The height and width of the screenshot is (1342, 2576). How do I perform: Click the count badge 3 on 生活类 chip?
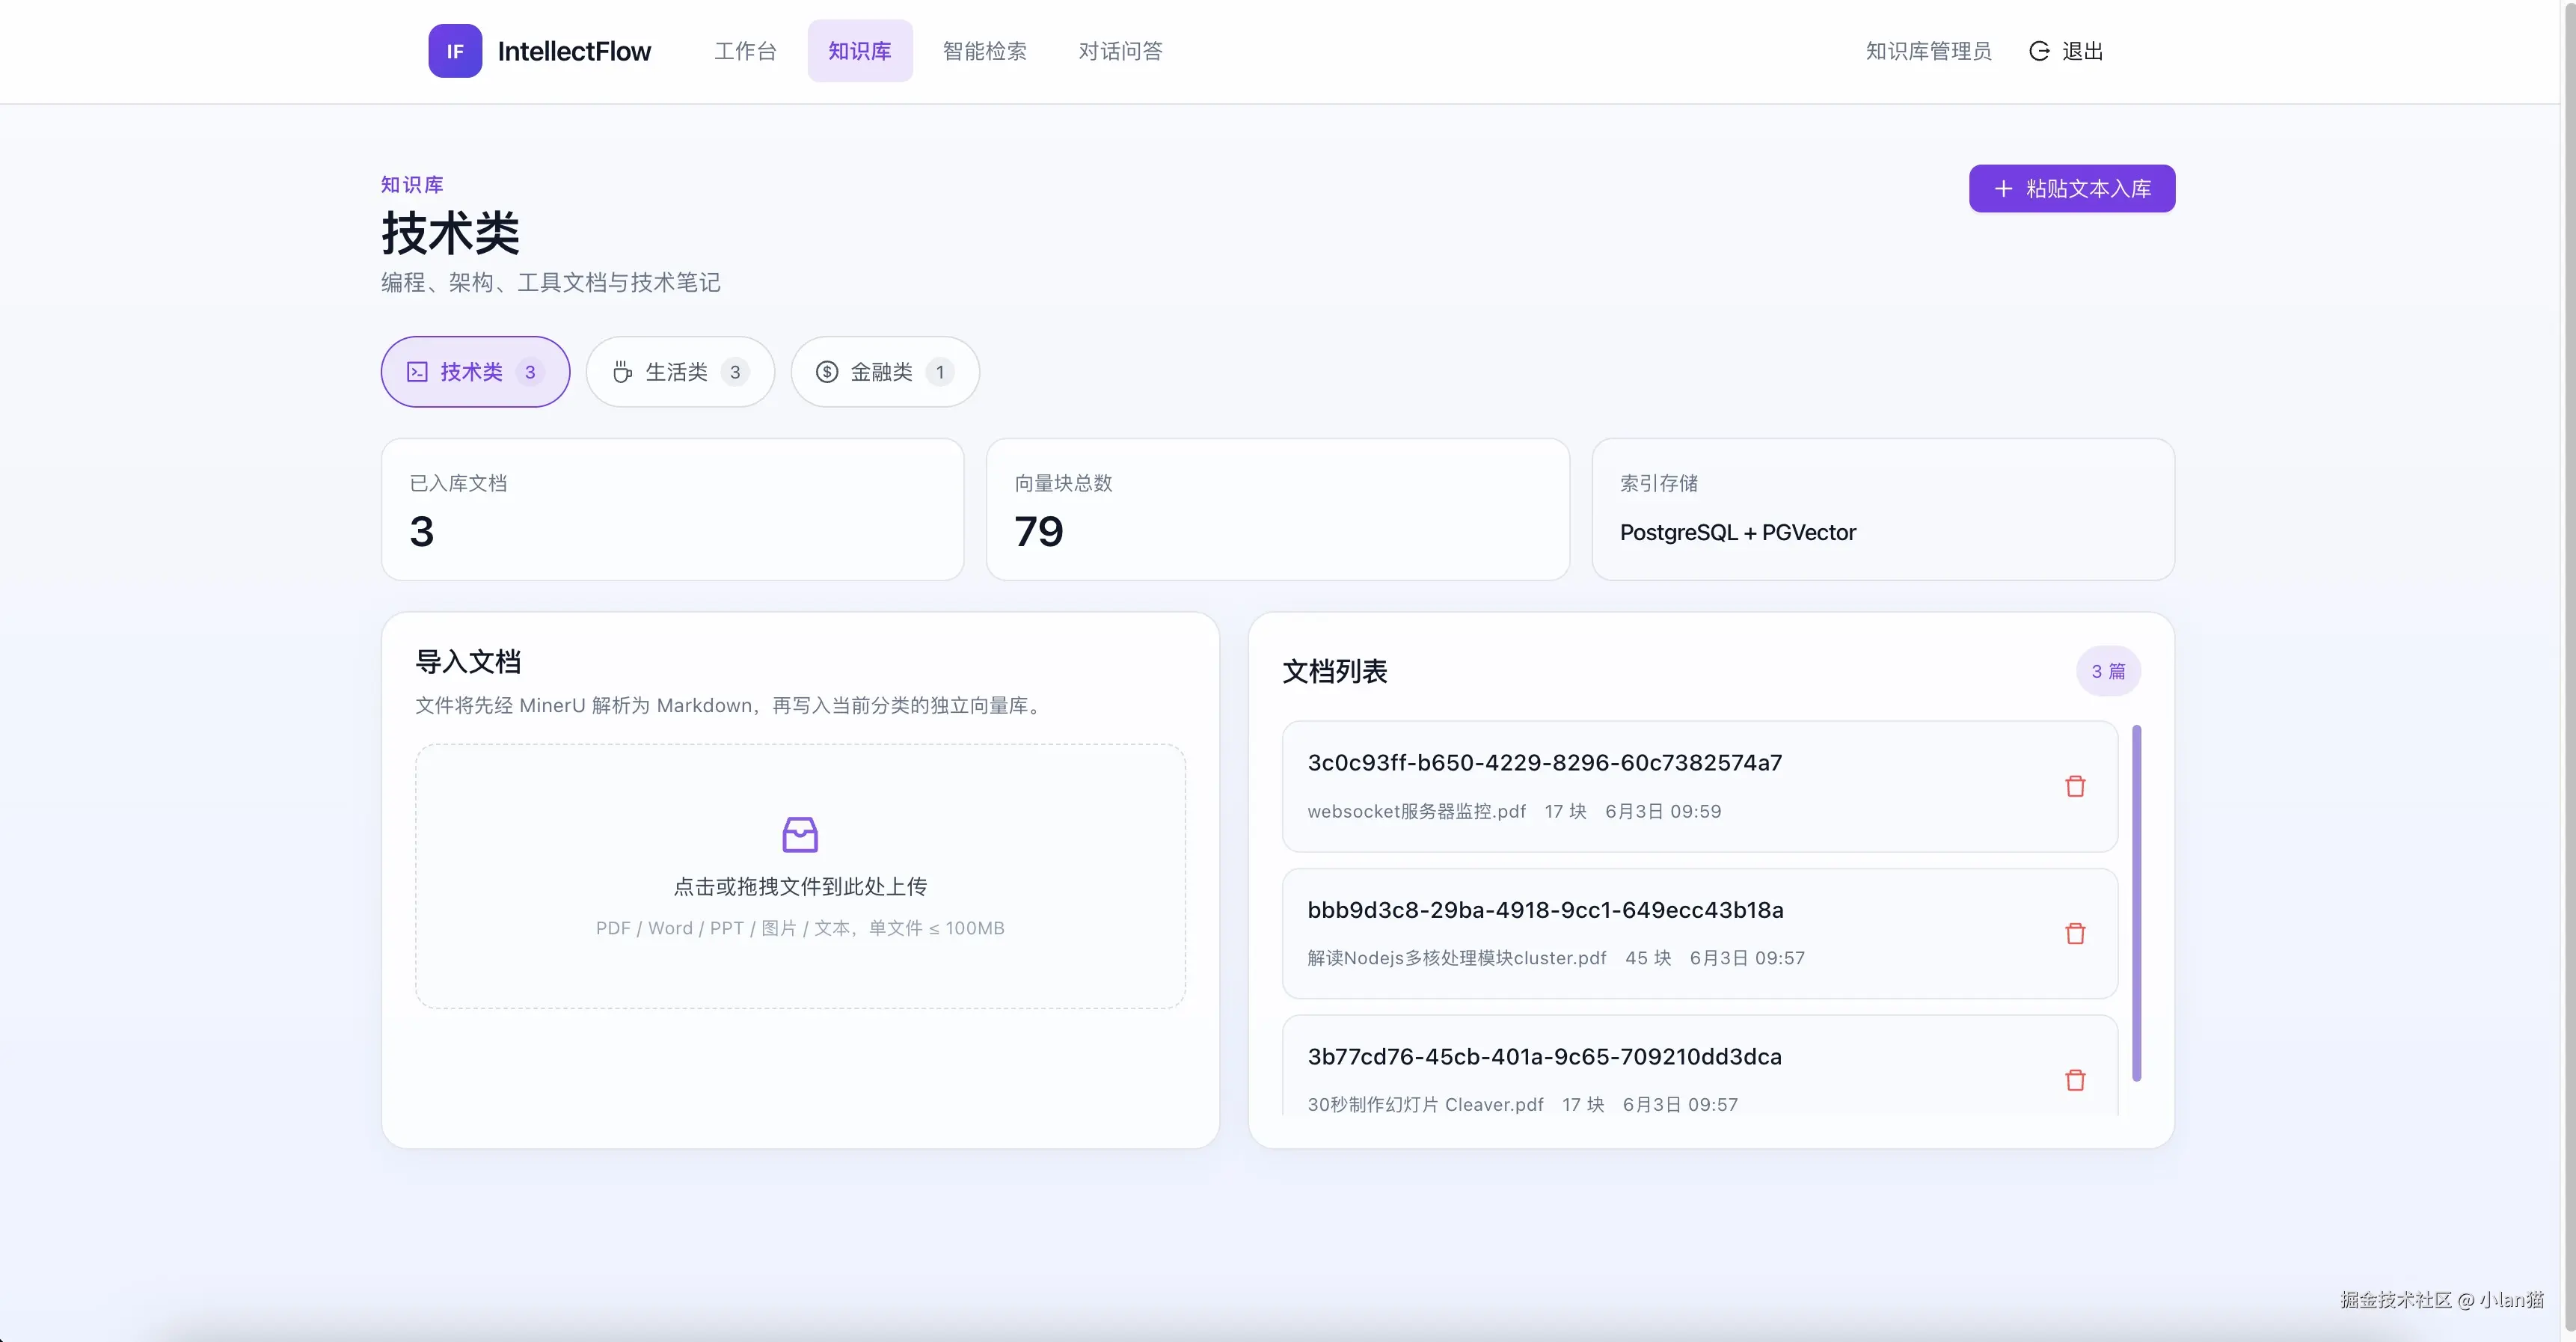point(735,372)
